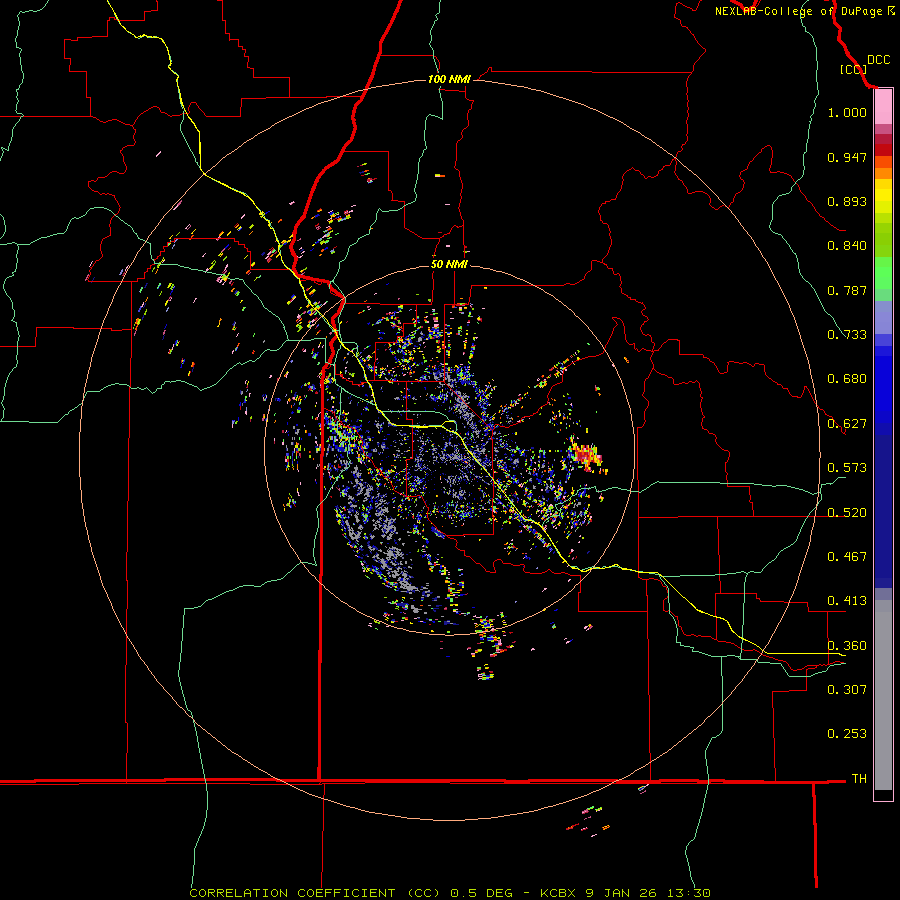
Task: Click the 0.840 legend value
Action: [x=847, y=246]
